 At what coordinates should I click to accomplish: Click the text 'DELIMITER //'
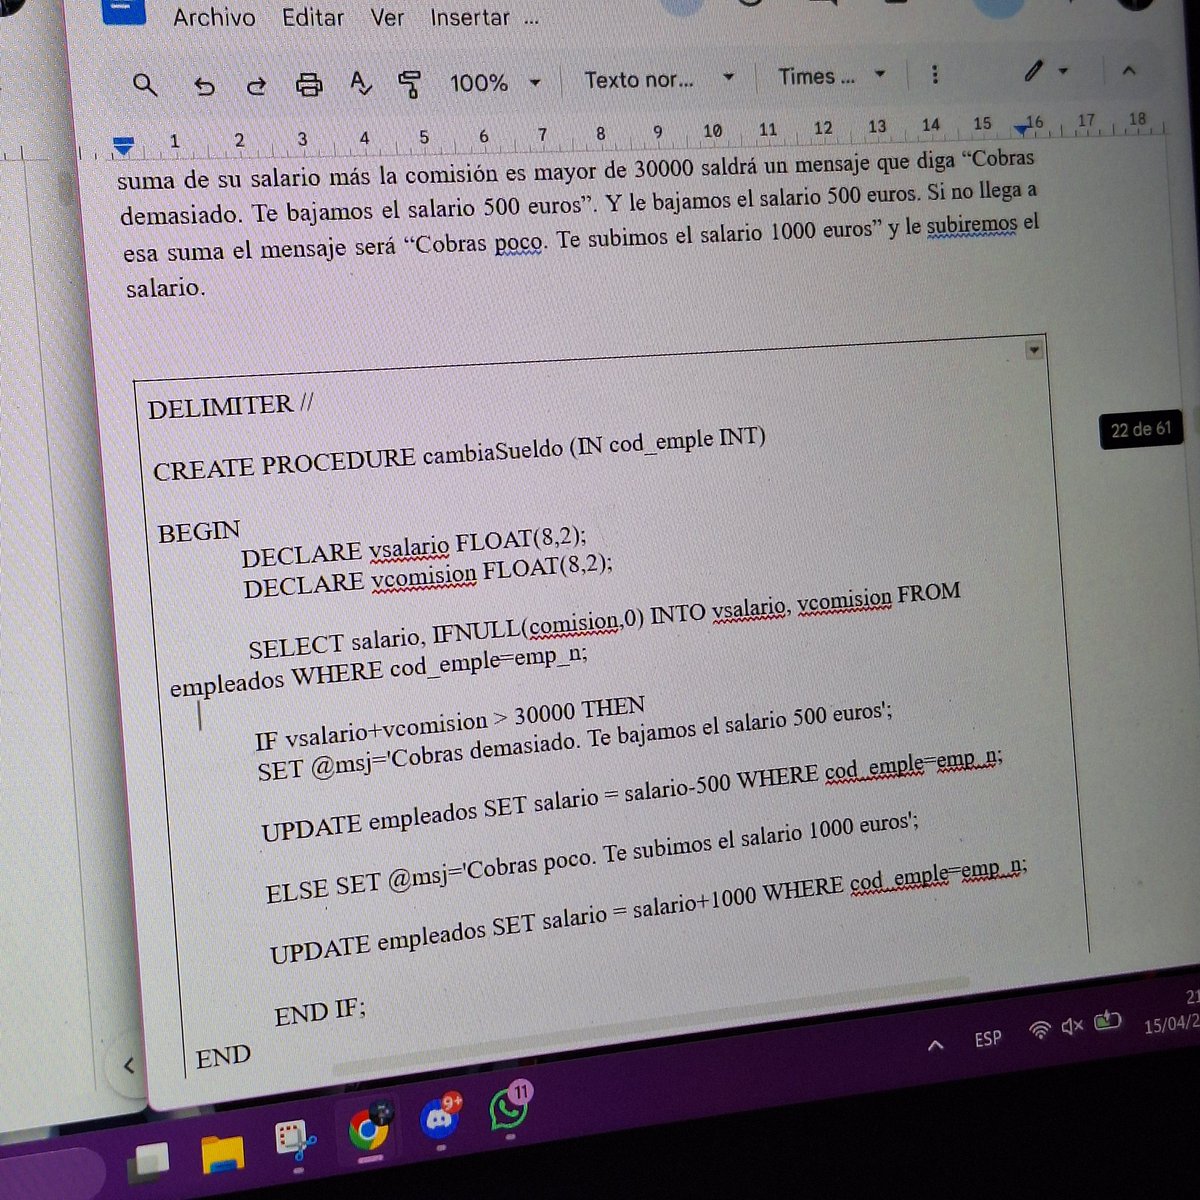(230, 406)
